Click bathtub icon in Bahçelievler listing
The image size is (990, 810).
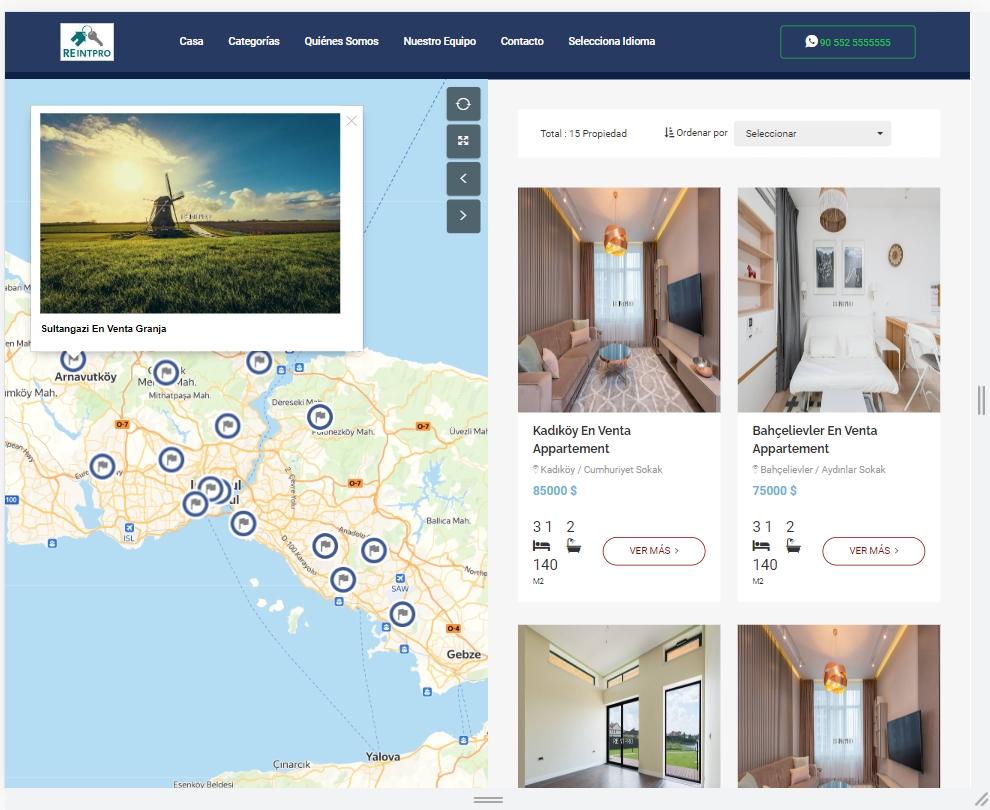793,546
